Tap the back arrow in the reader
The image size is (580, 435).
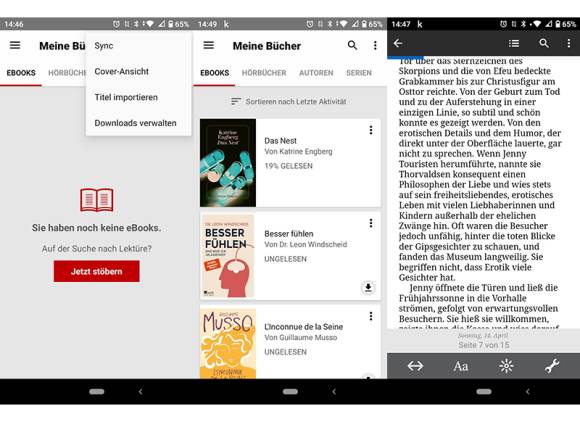point(398,44)
